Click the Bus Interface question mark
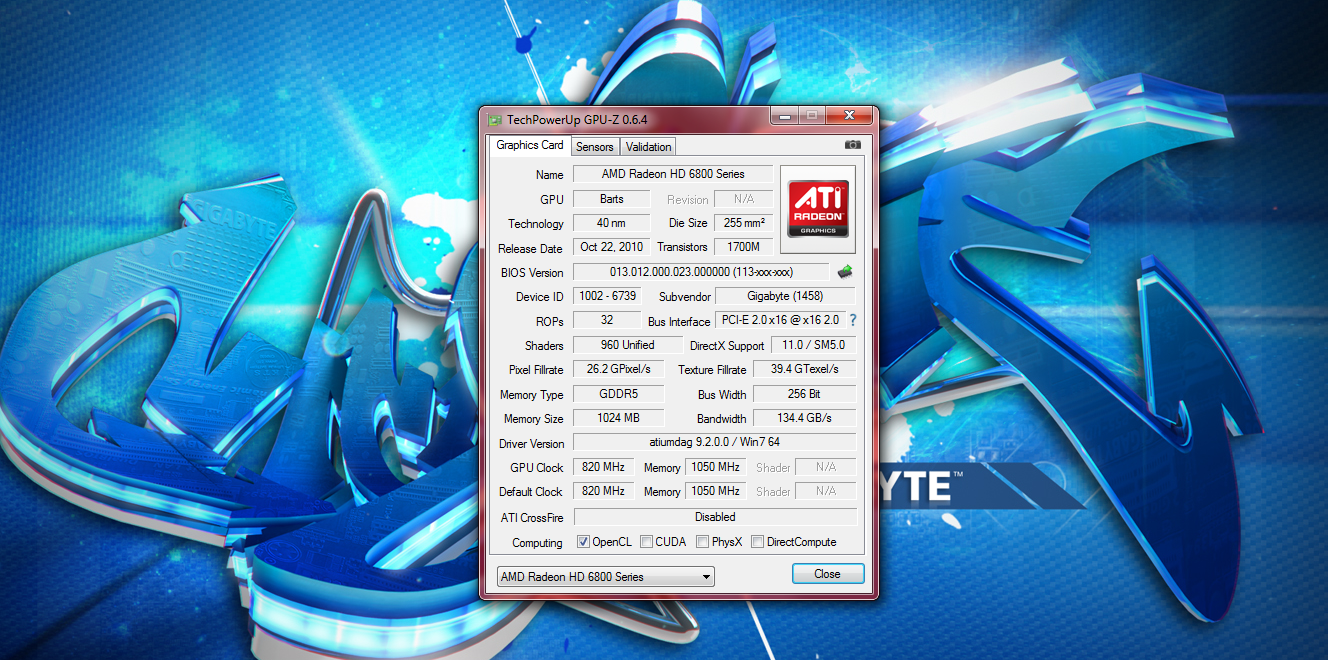 pos(853,321)
